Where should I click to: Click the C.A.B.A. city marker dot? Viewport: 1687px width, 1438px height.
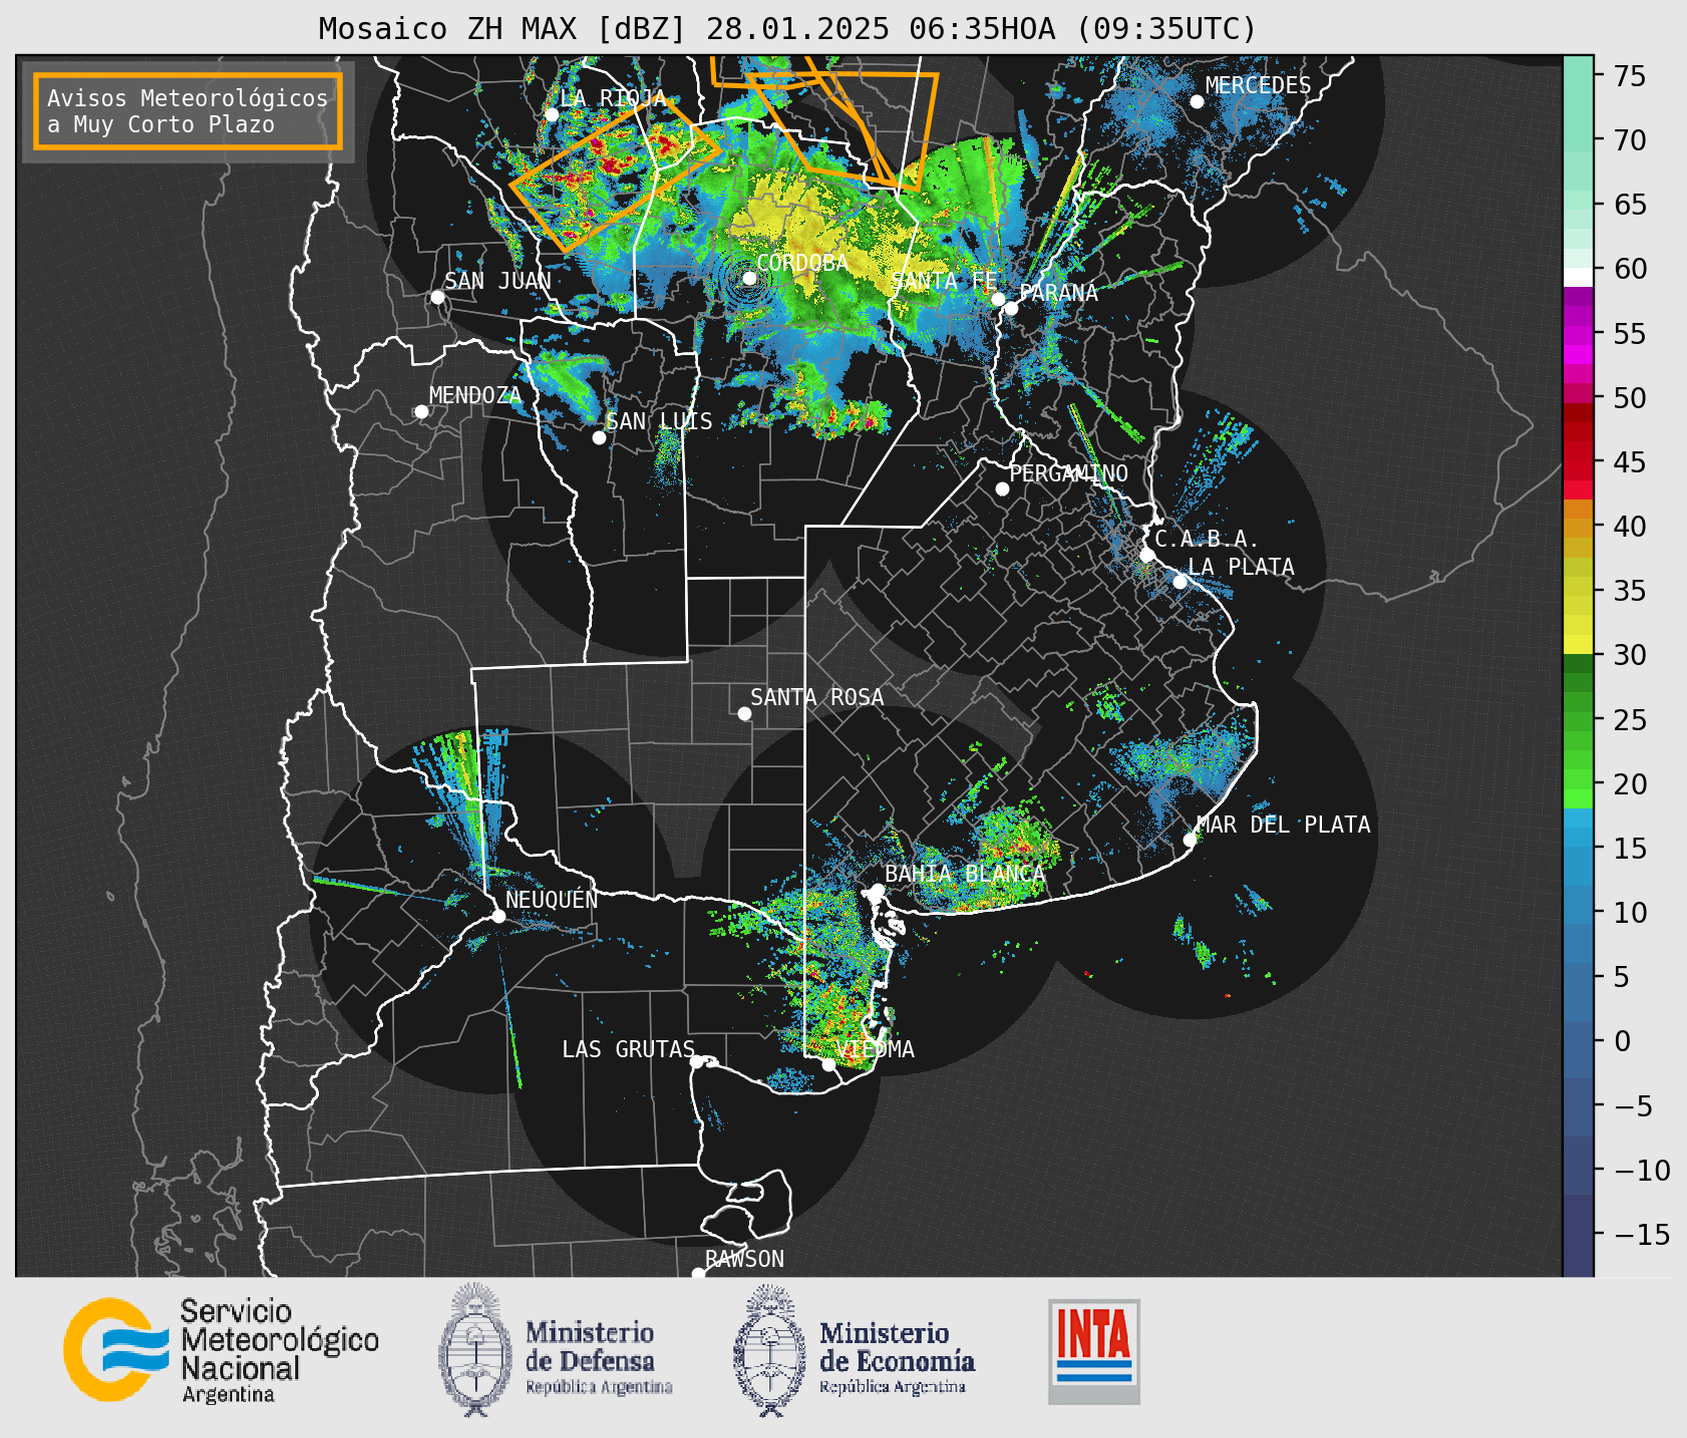tap(1147, 555)
